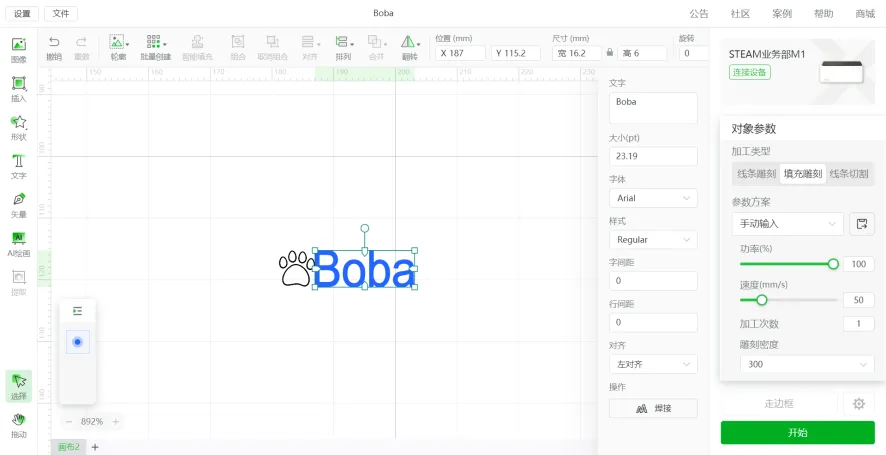Zoom out with the minus button
This screenshot has height=455, width=886.
tap(69, 422)
